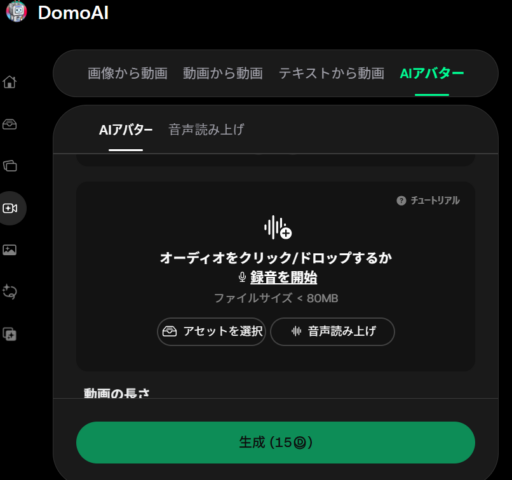Select the video creation camera sidebar icon
Image resolution: width=512 pixels, height=480 pixels.
coord(10,208)
